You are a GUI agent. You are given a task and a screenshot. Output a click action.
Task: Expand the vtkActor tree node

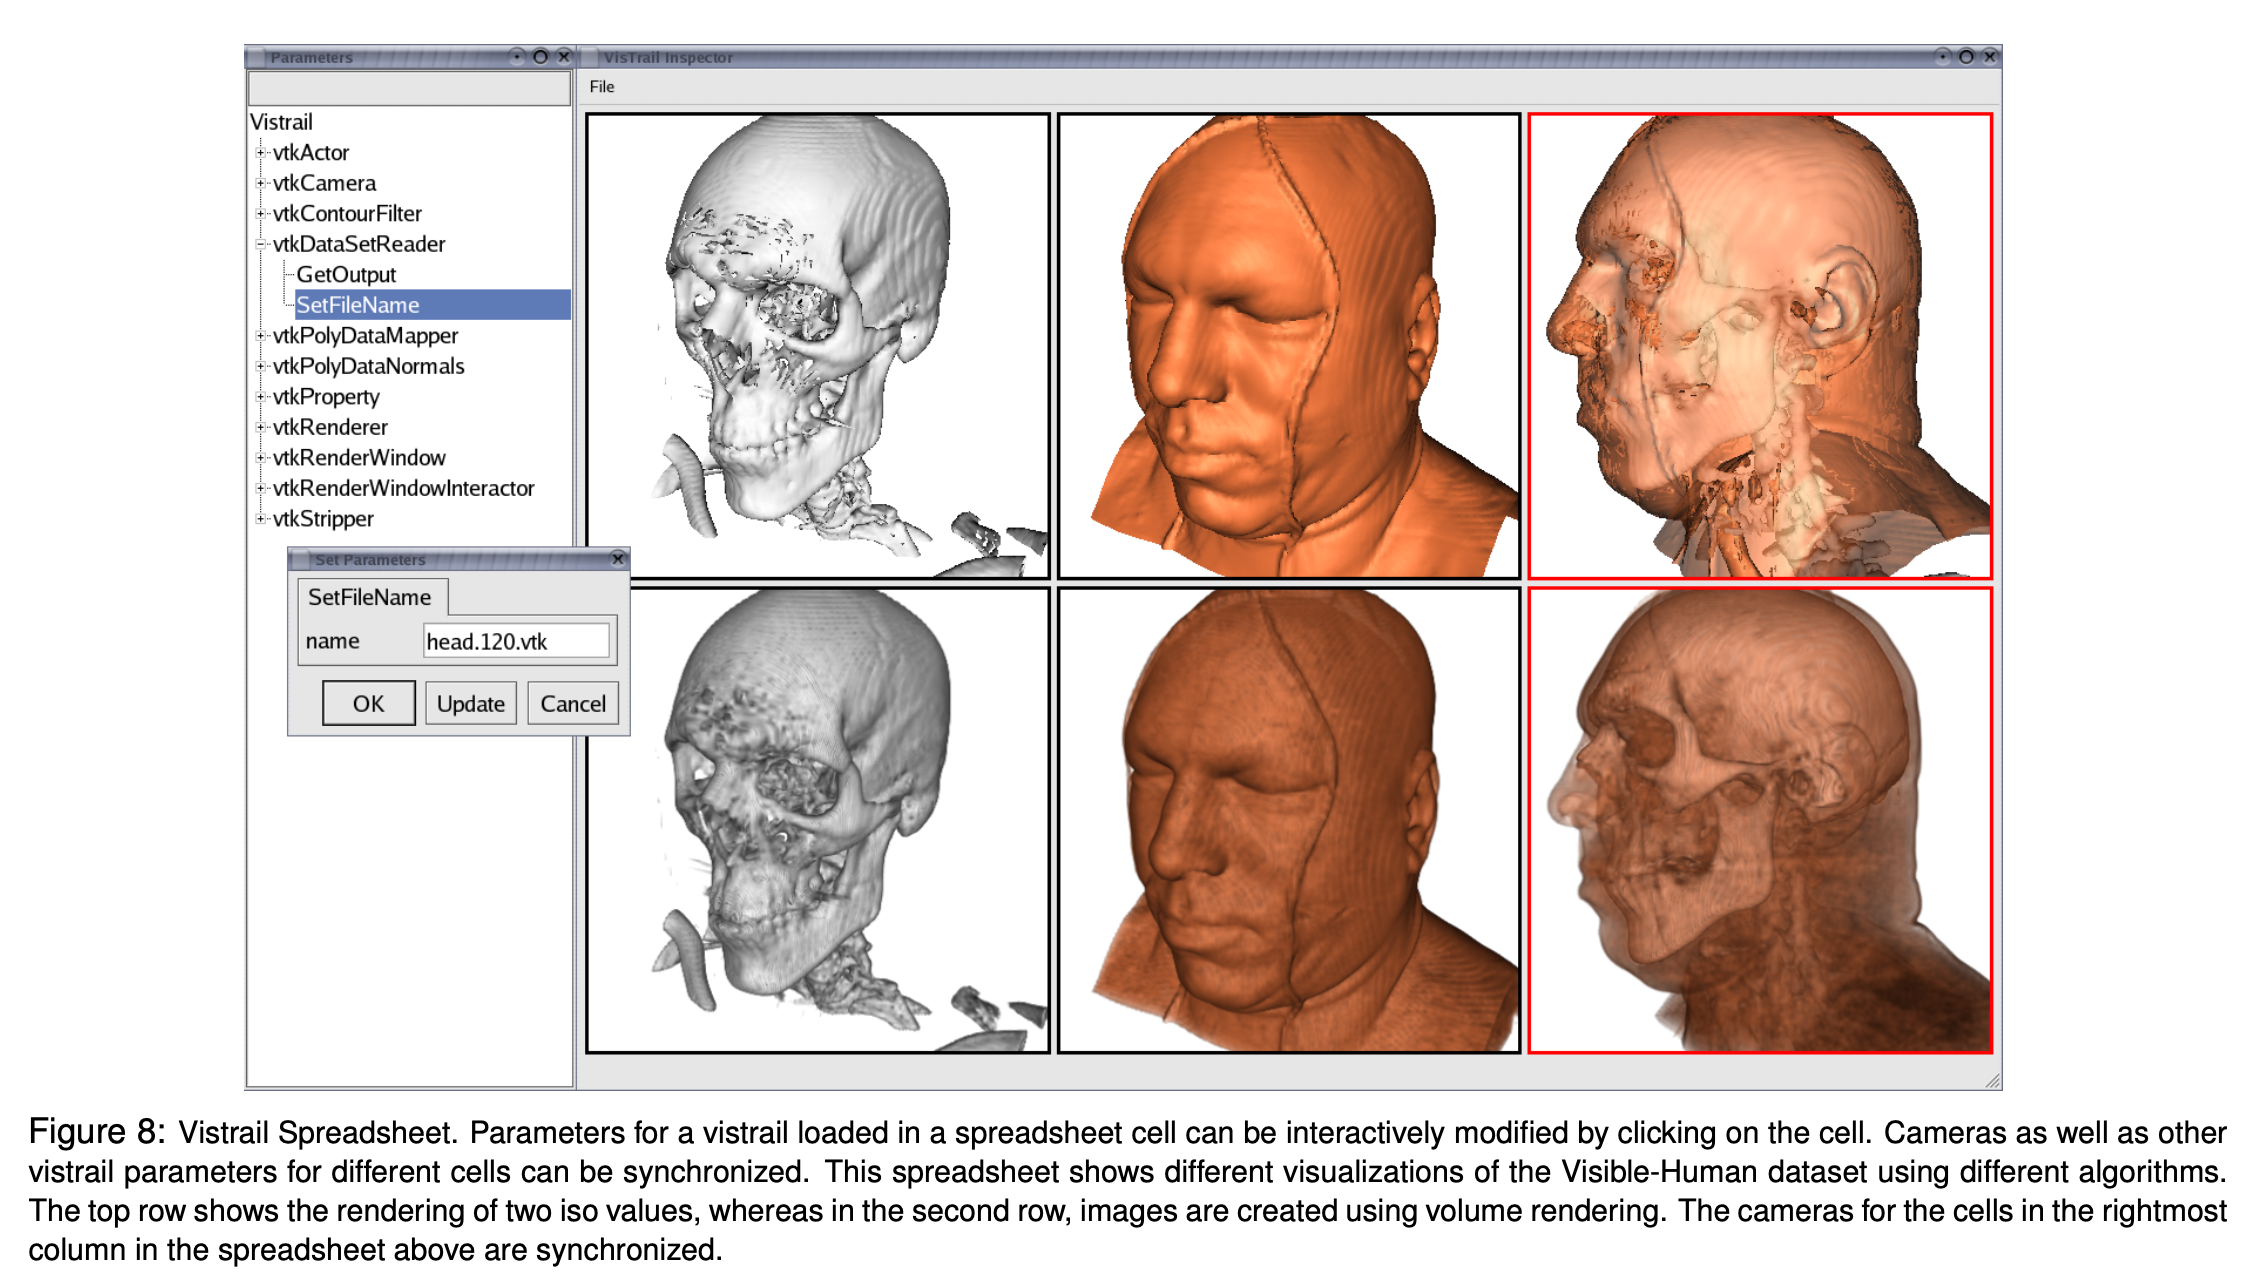click(x=260, y=153)
